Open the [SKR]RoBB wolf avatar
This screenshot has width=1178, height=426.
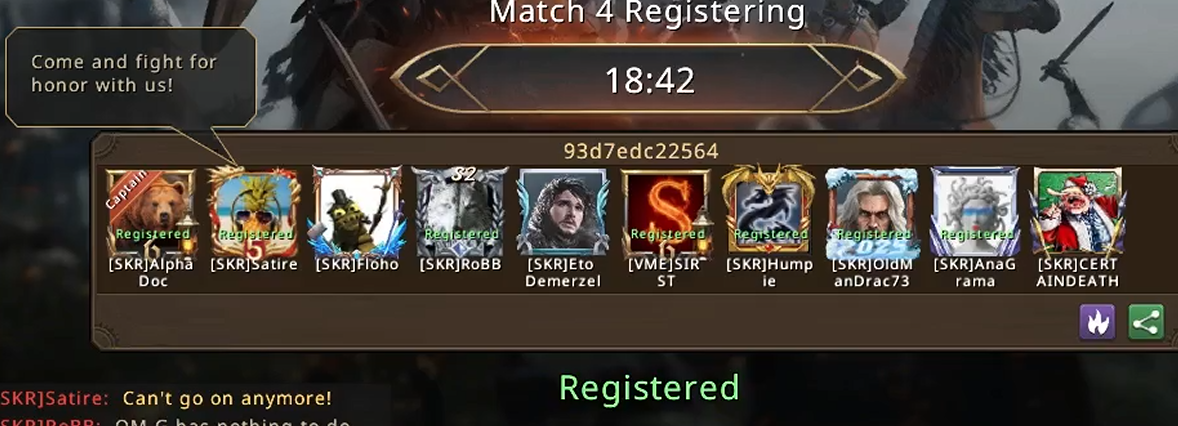click(x=459, y=212)
